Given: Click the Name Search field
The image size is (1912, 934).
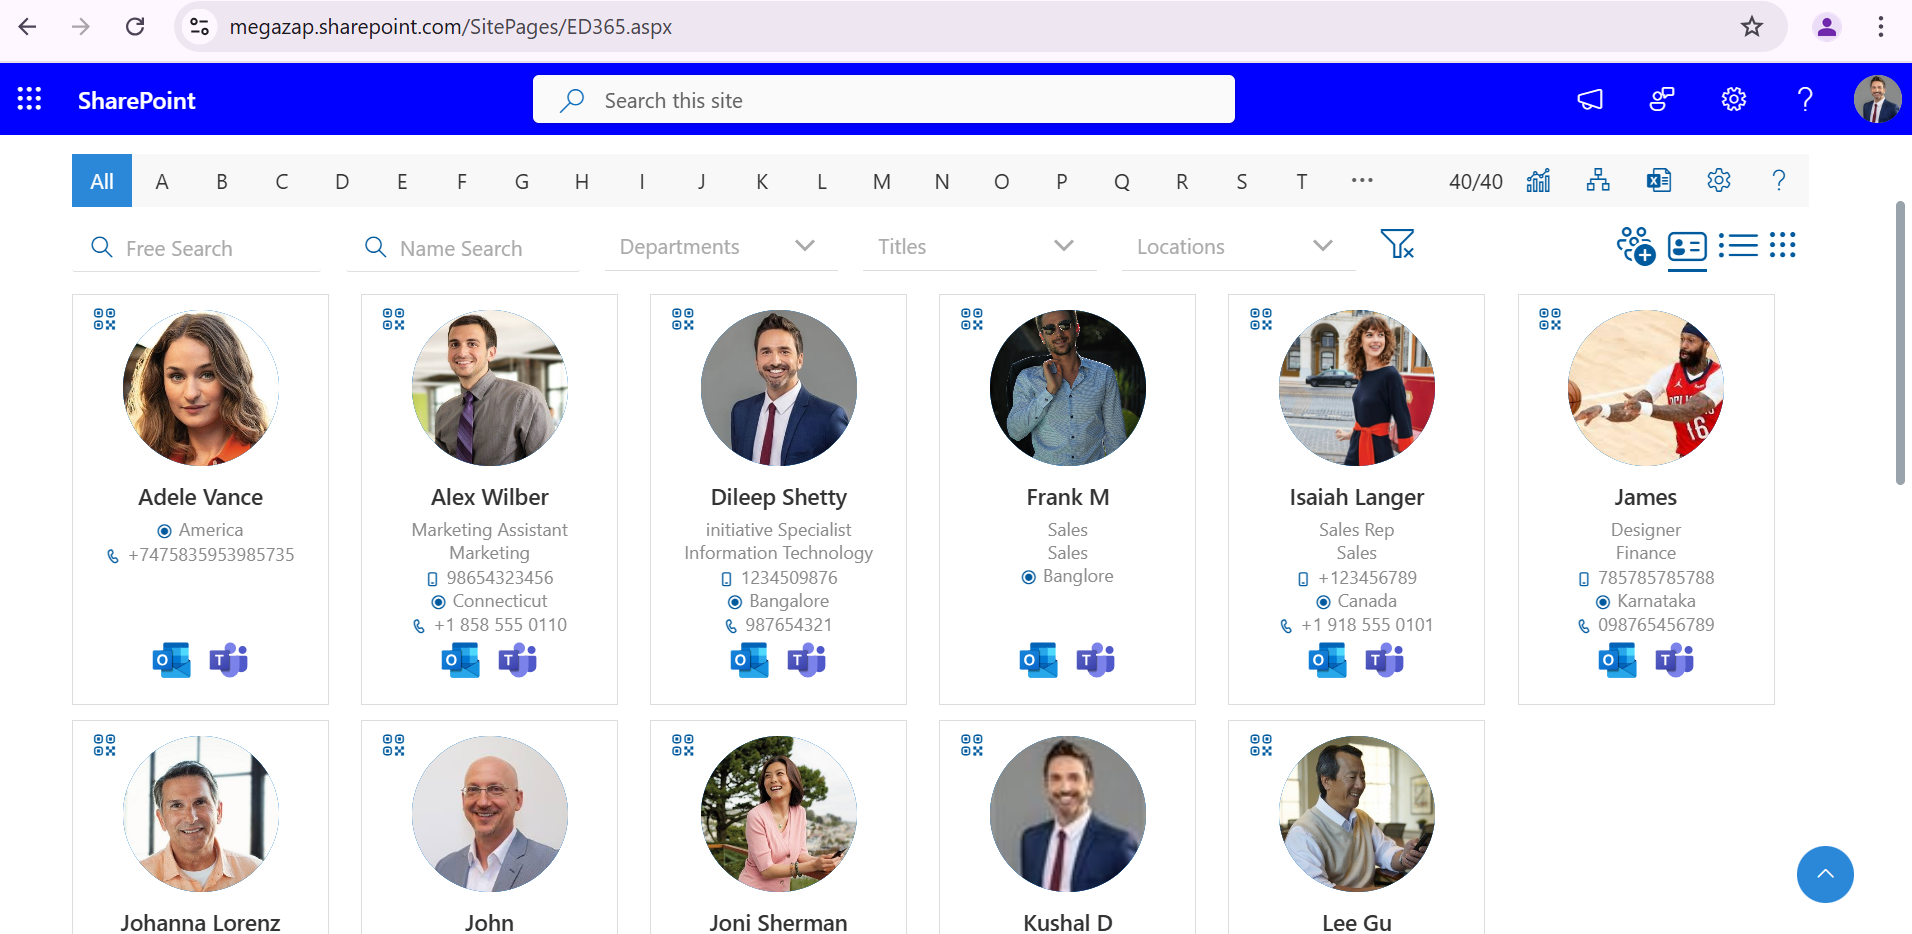Looking at the screenshot, I should pos(463,248).
